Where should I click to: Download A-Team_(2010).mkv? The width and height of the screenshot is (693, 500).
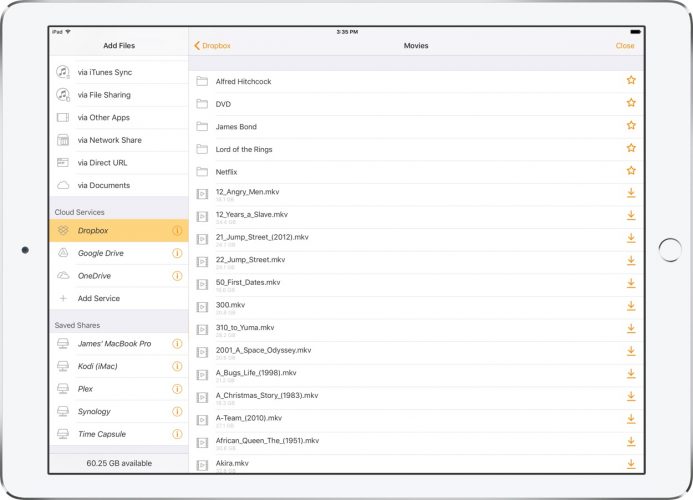pos(631,419)
